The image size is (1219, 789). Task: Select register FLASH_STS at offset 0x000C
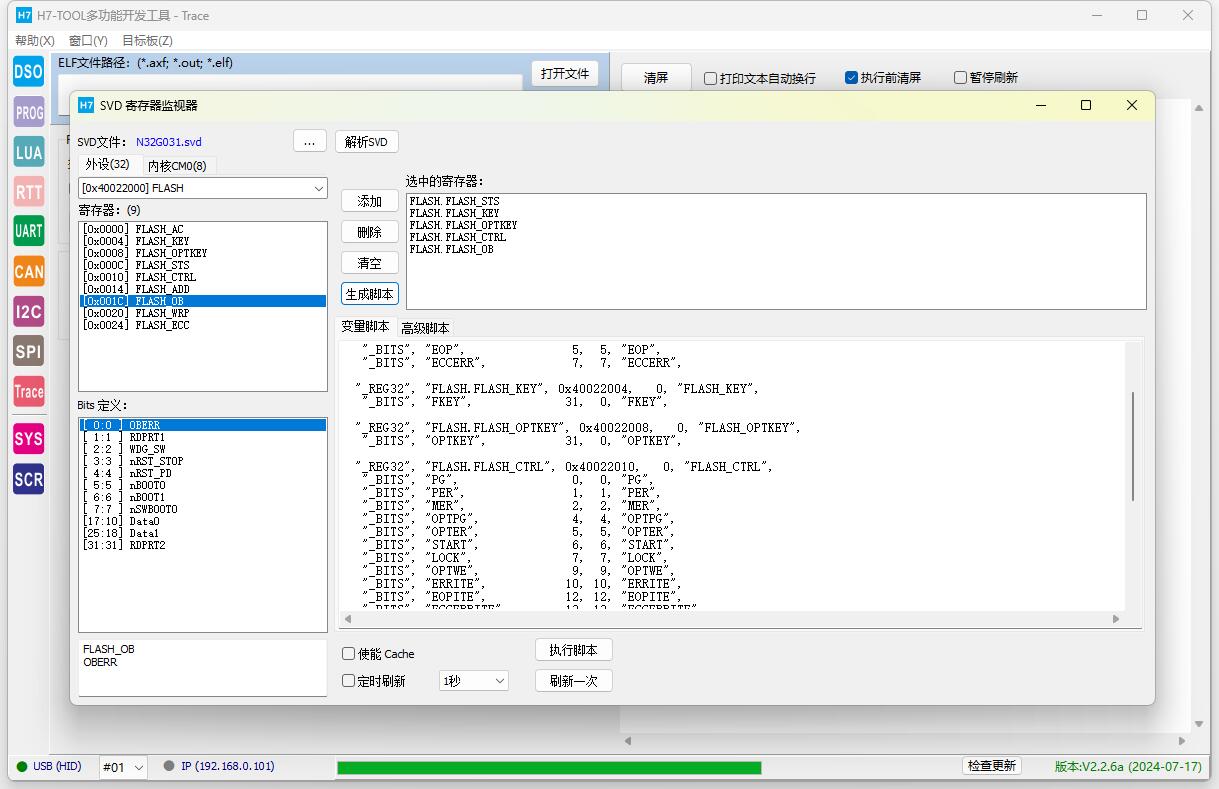[203, 265]
